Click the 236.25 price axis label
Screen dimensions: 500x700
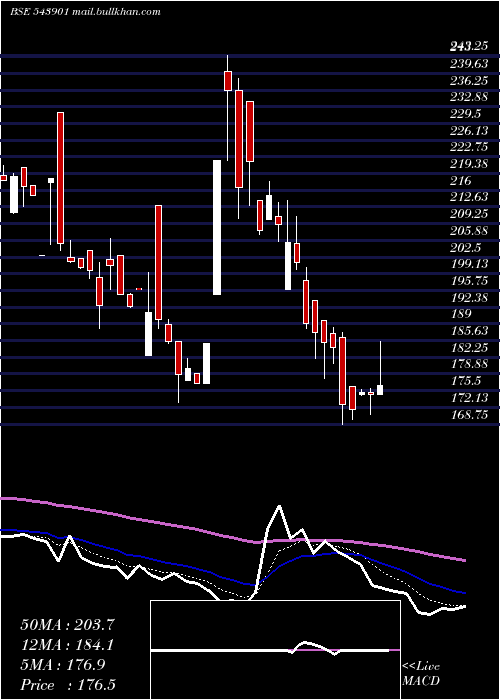[x=469, y=80]
